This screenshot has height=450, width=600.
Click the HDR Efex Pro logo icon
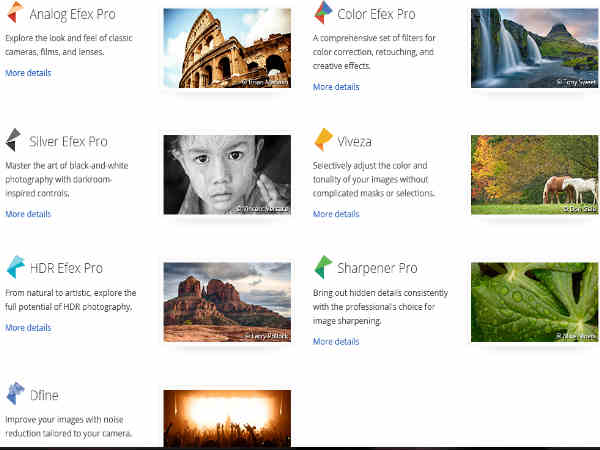click(16, 267)
